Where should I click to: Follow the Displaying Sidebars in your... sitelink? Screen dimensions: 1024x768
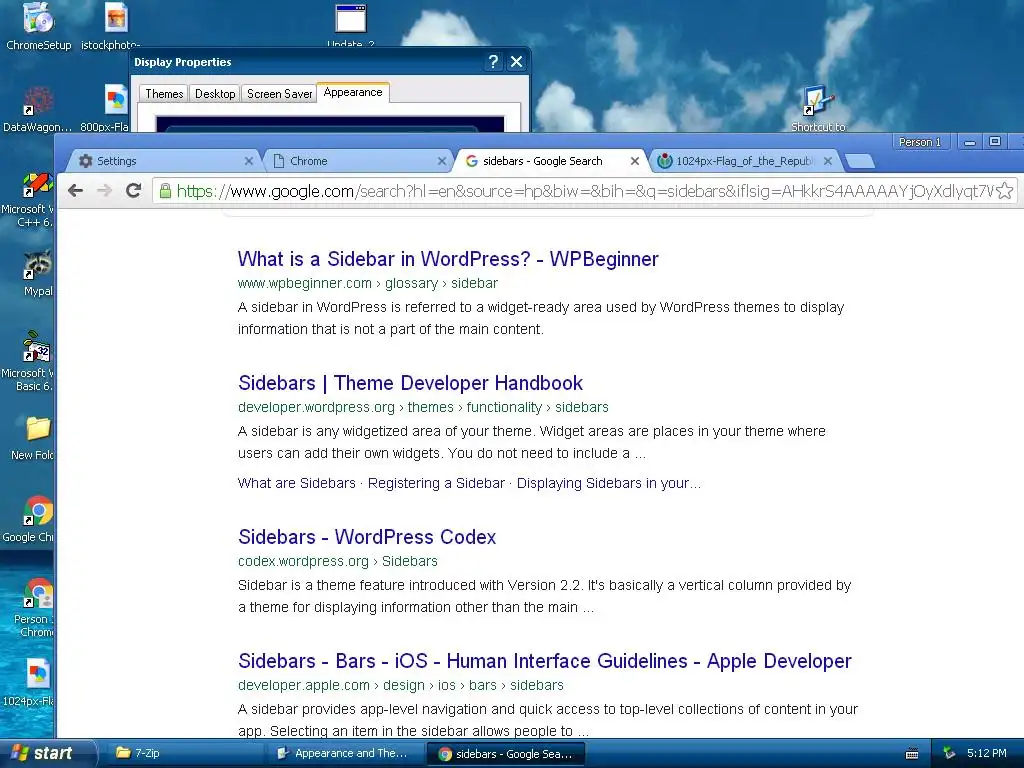pos(609,483)
